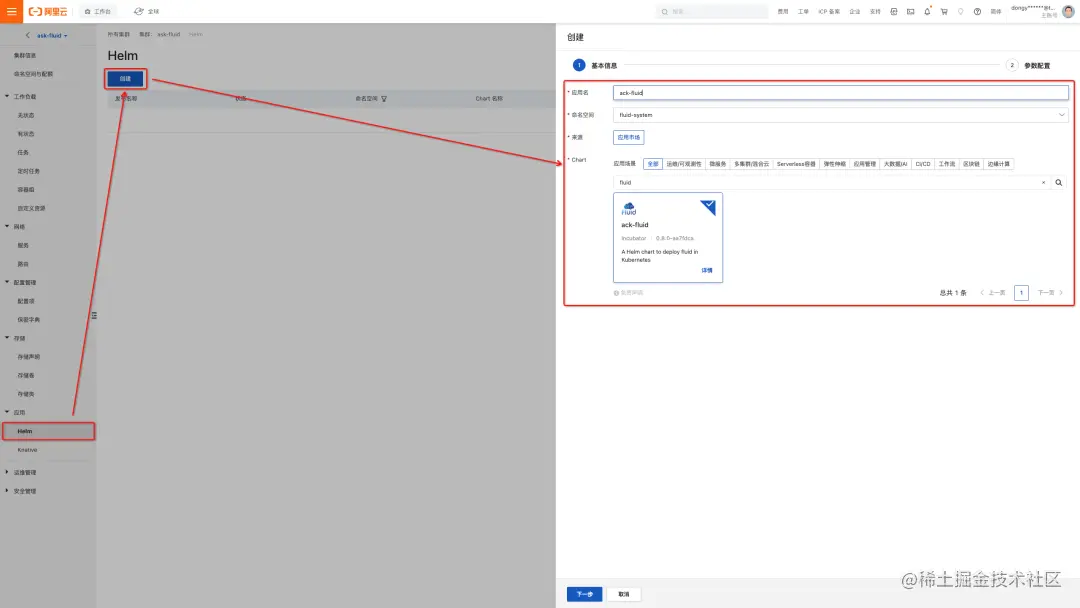1080x608 pixels.
Task: Open 存储卷 in sidebar
Action: (25, 375)
